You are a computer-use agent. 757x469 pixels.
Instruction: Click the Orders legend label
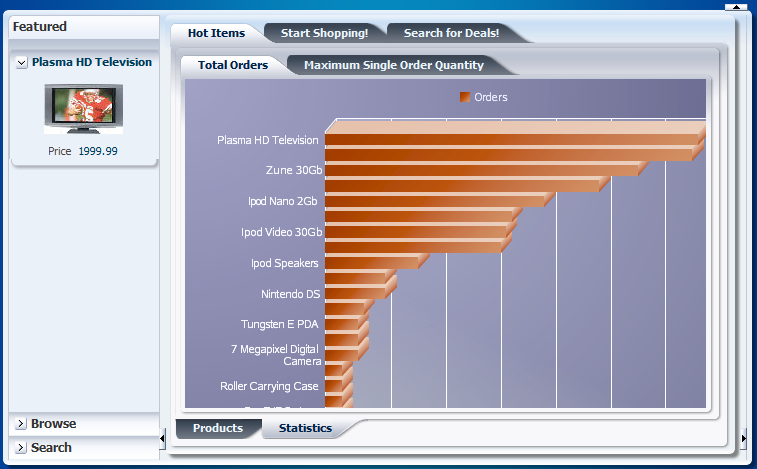tap(491, 97)
